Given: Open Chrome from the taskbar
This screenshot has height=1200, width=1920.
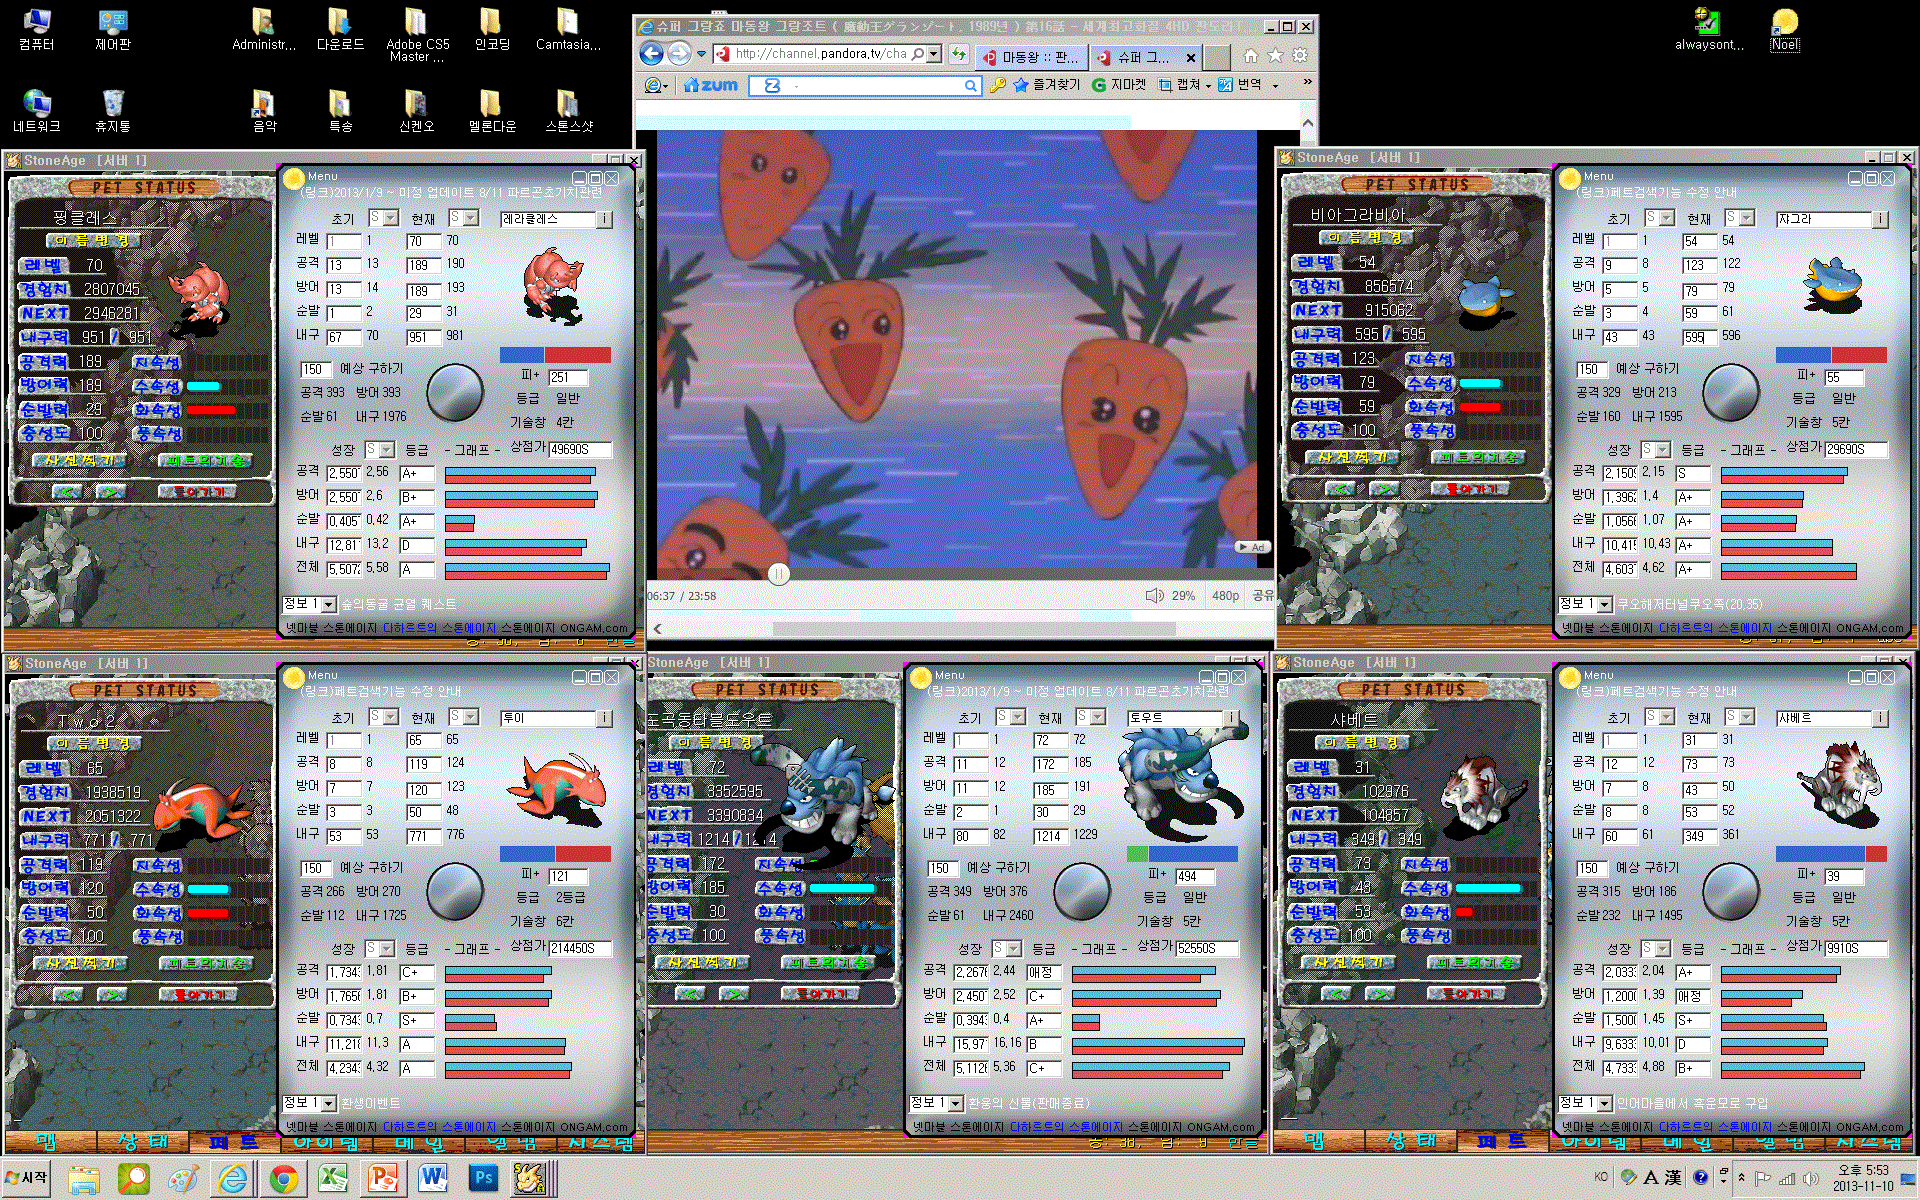Looking at the screenshot, I should click(283, 1178).
